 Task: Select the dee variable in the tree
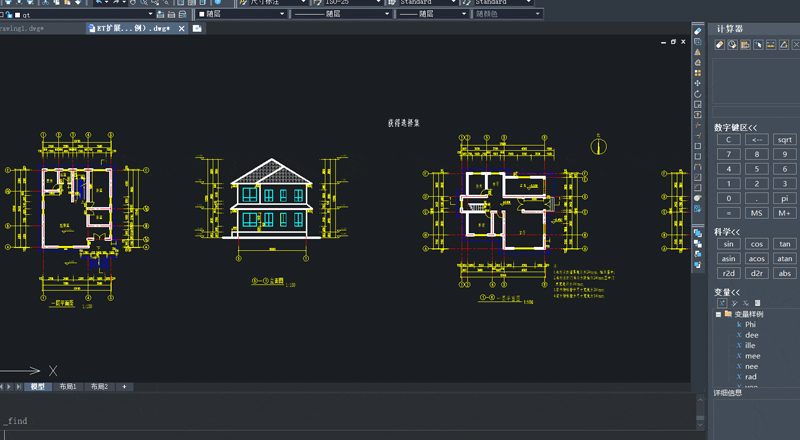click(752, 335)
